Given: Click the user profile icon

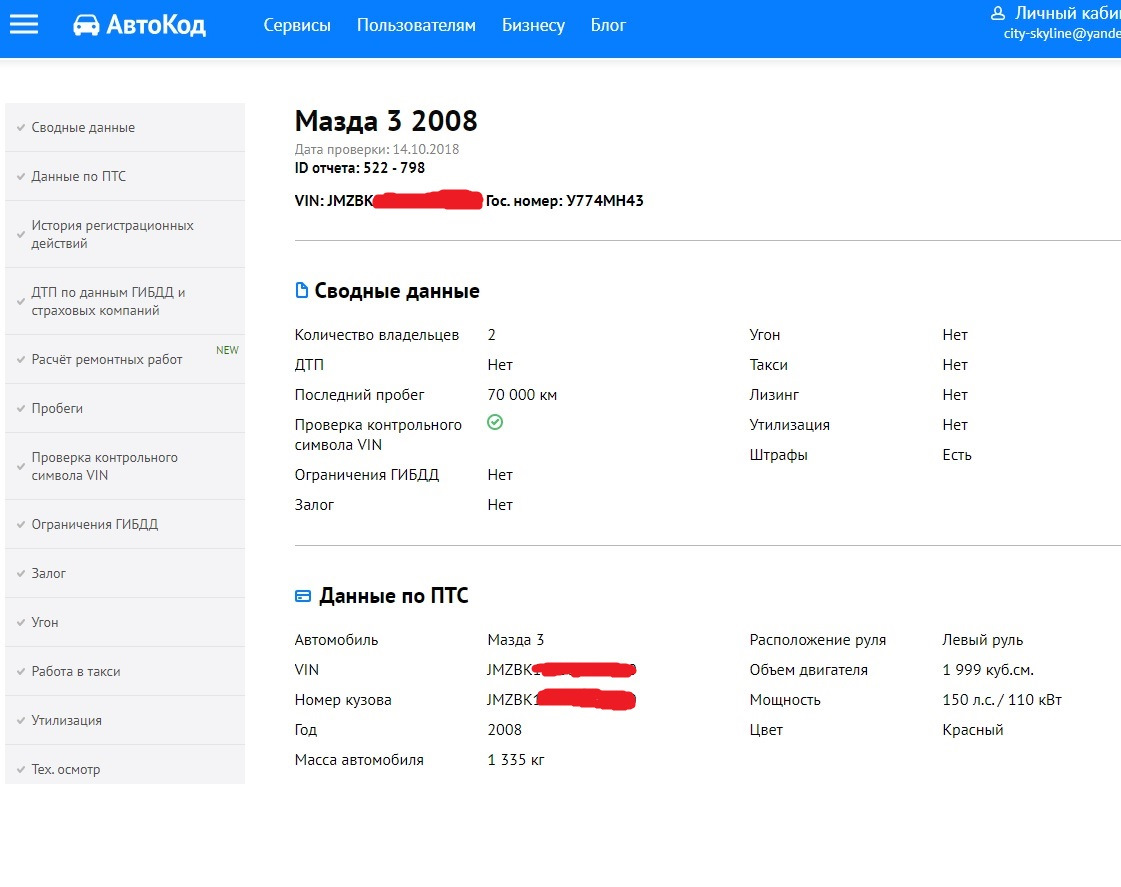Looking at the screenshot, I should click(x=997, y=14).
